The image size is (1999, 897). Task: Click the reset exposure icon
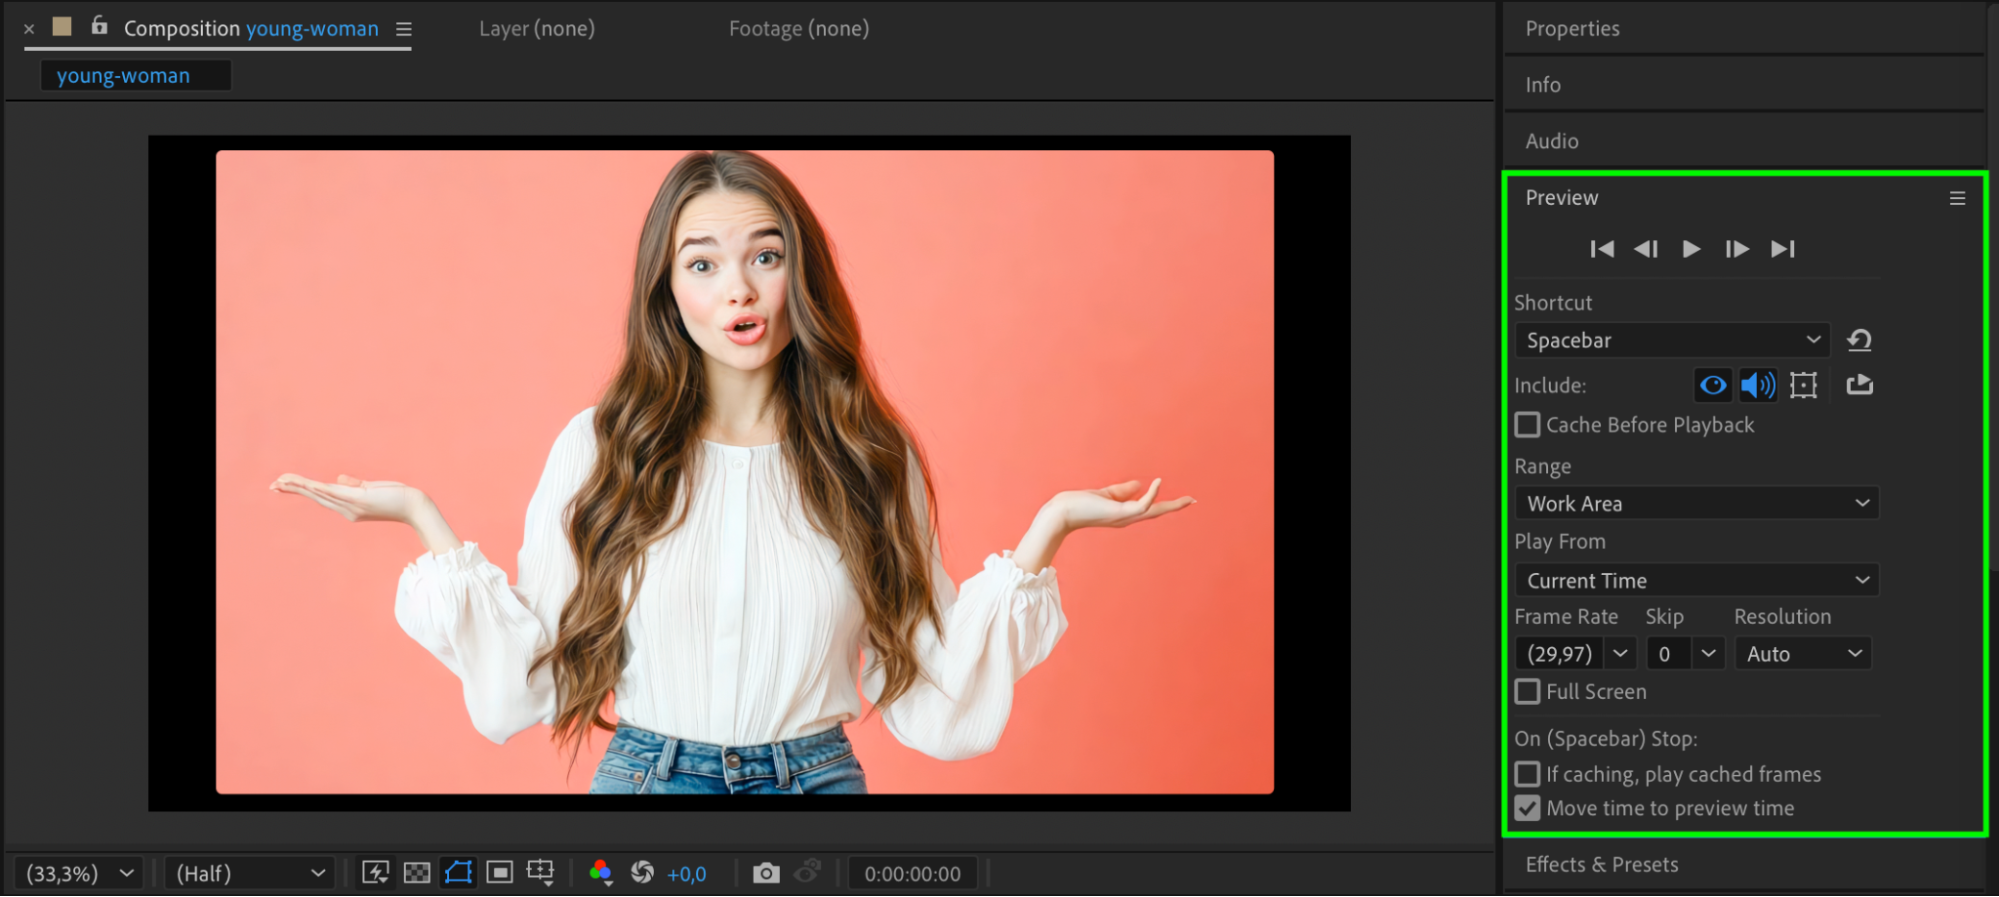coord(642,873)
